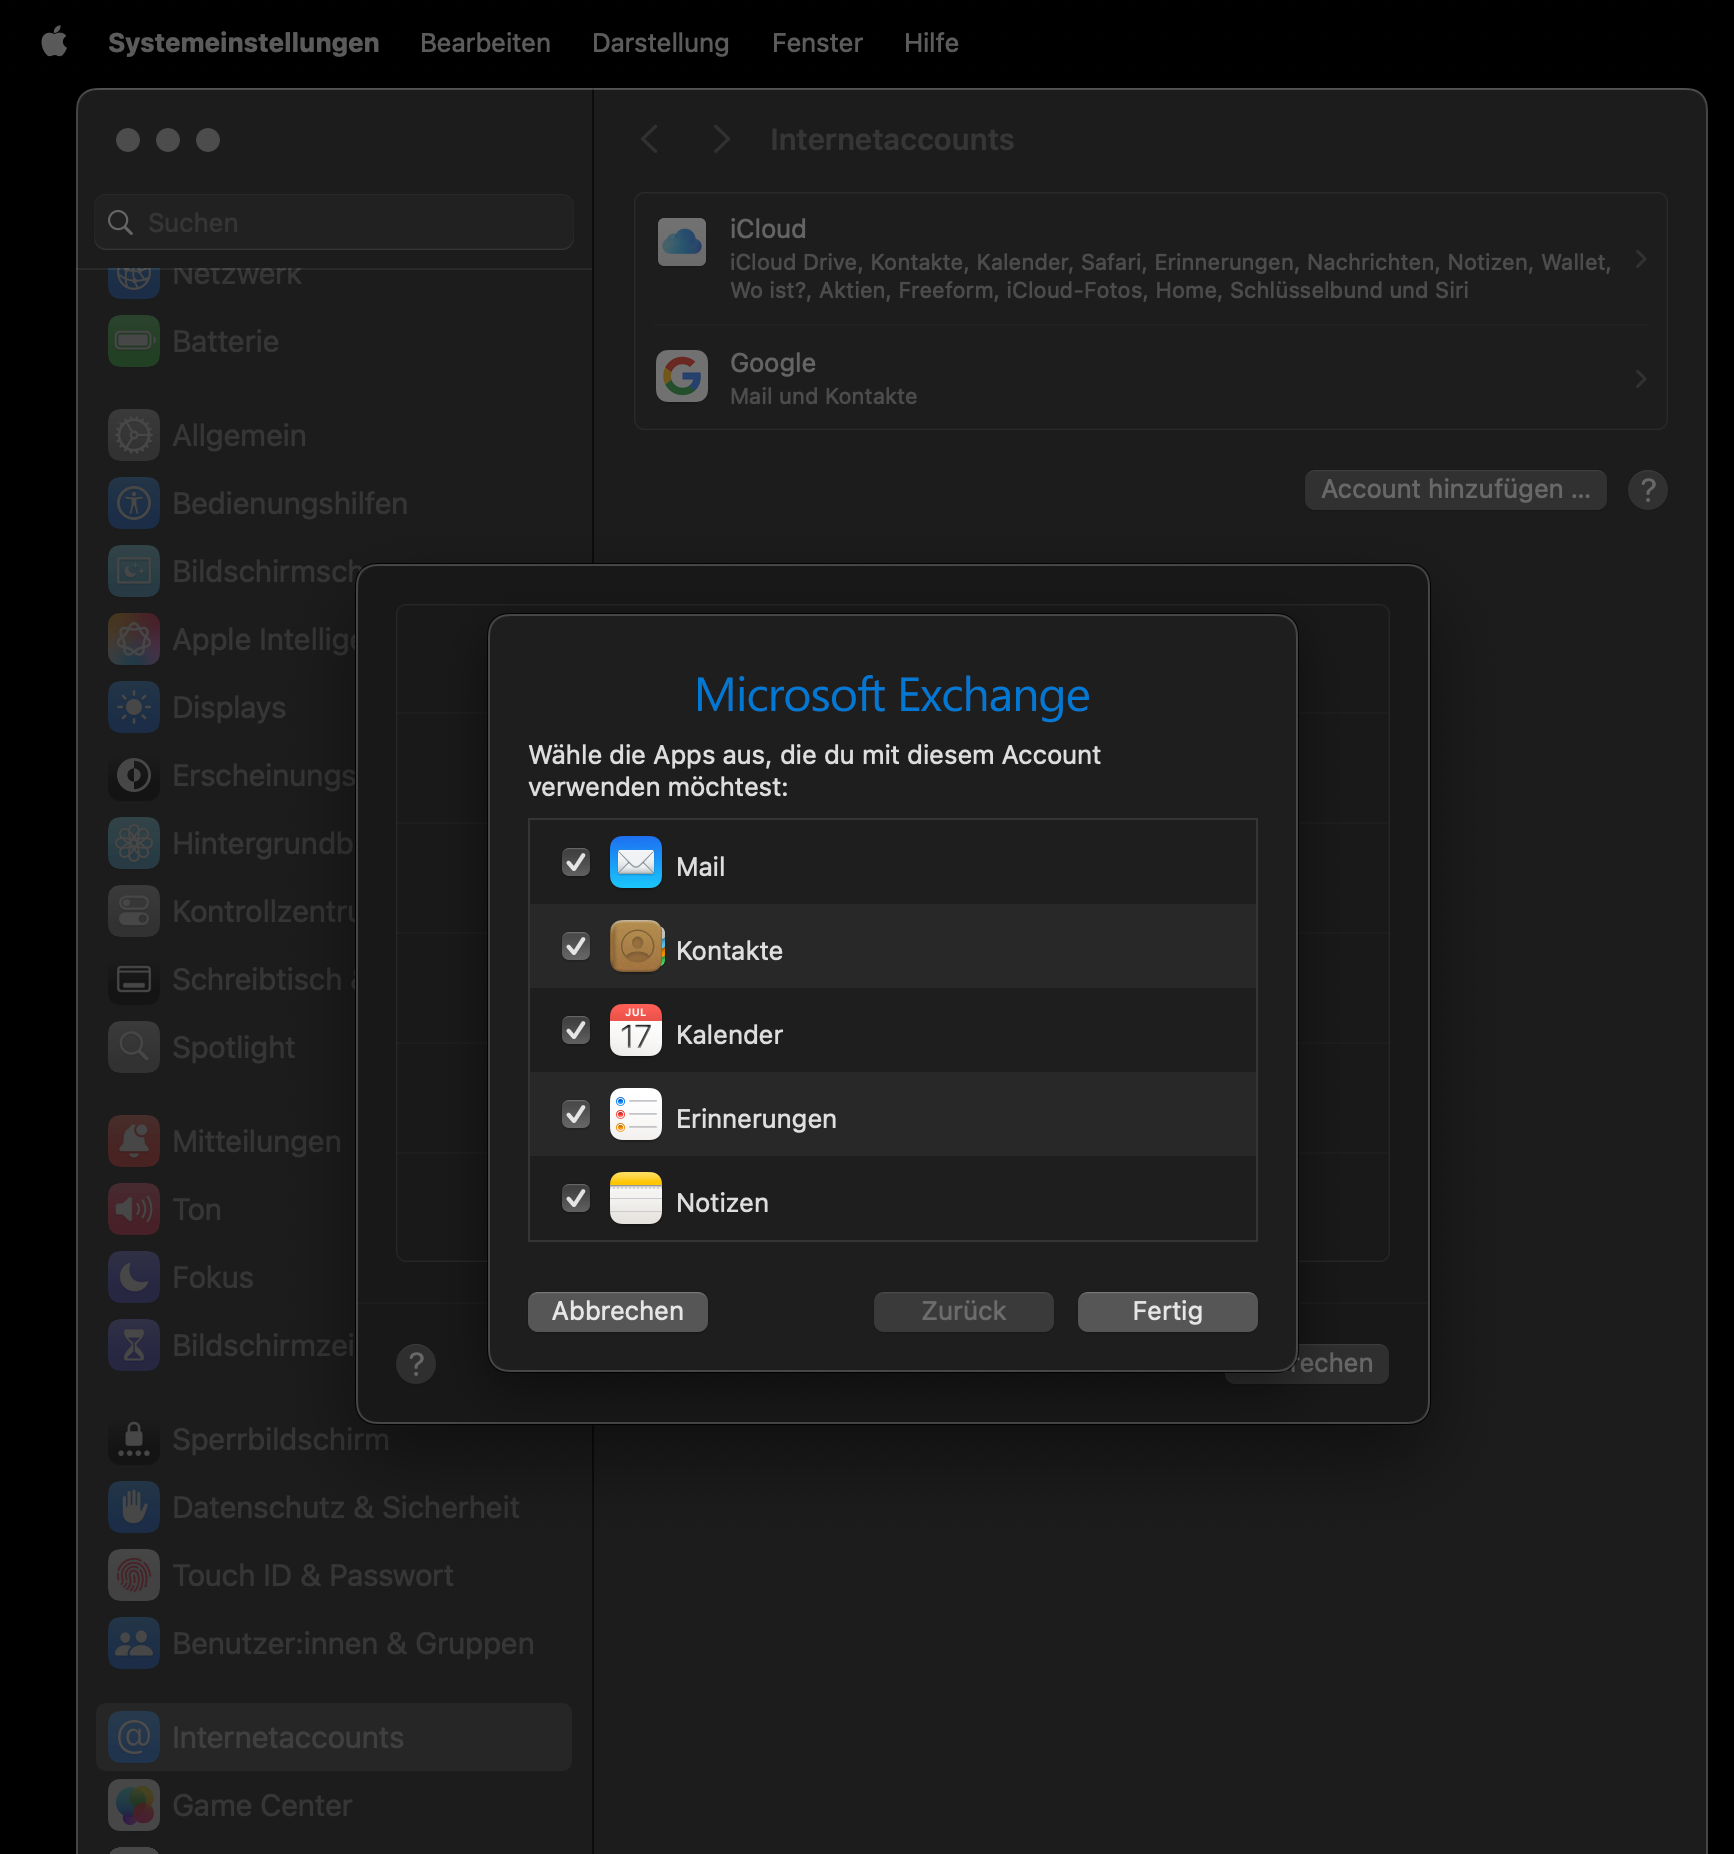Open Bildschirmzeit settings icon
The height and width of the screenshot is (1854, 1734).
(134, 1345)
